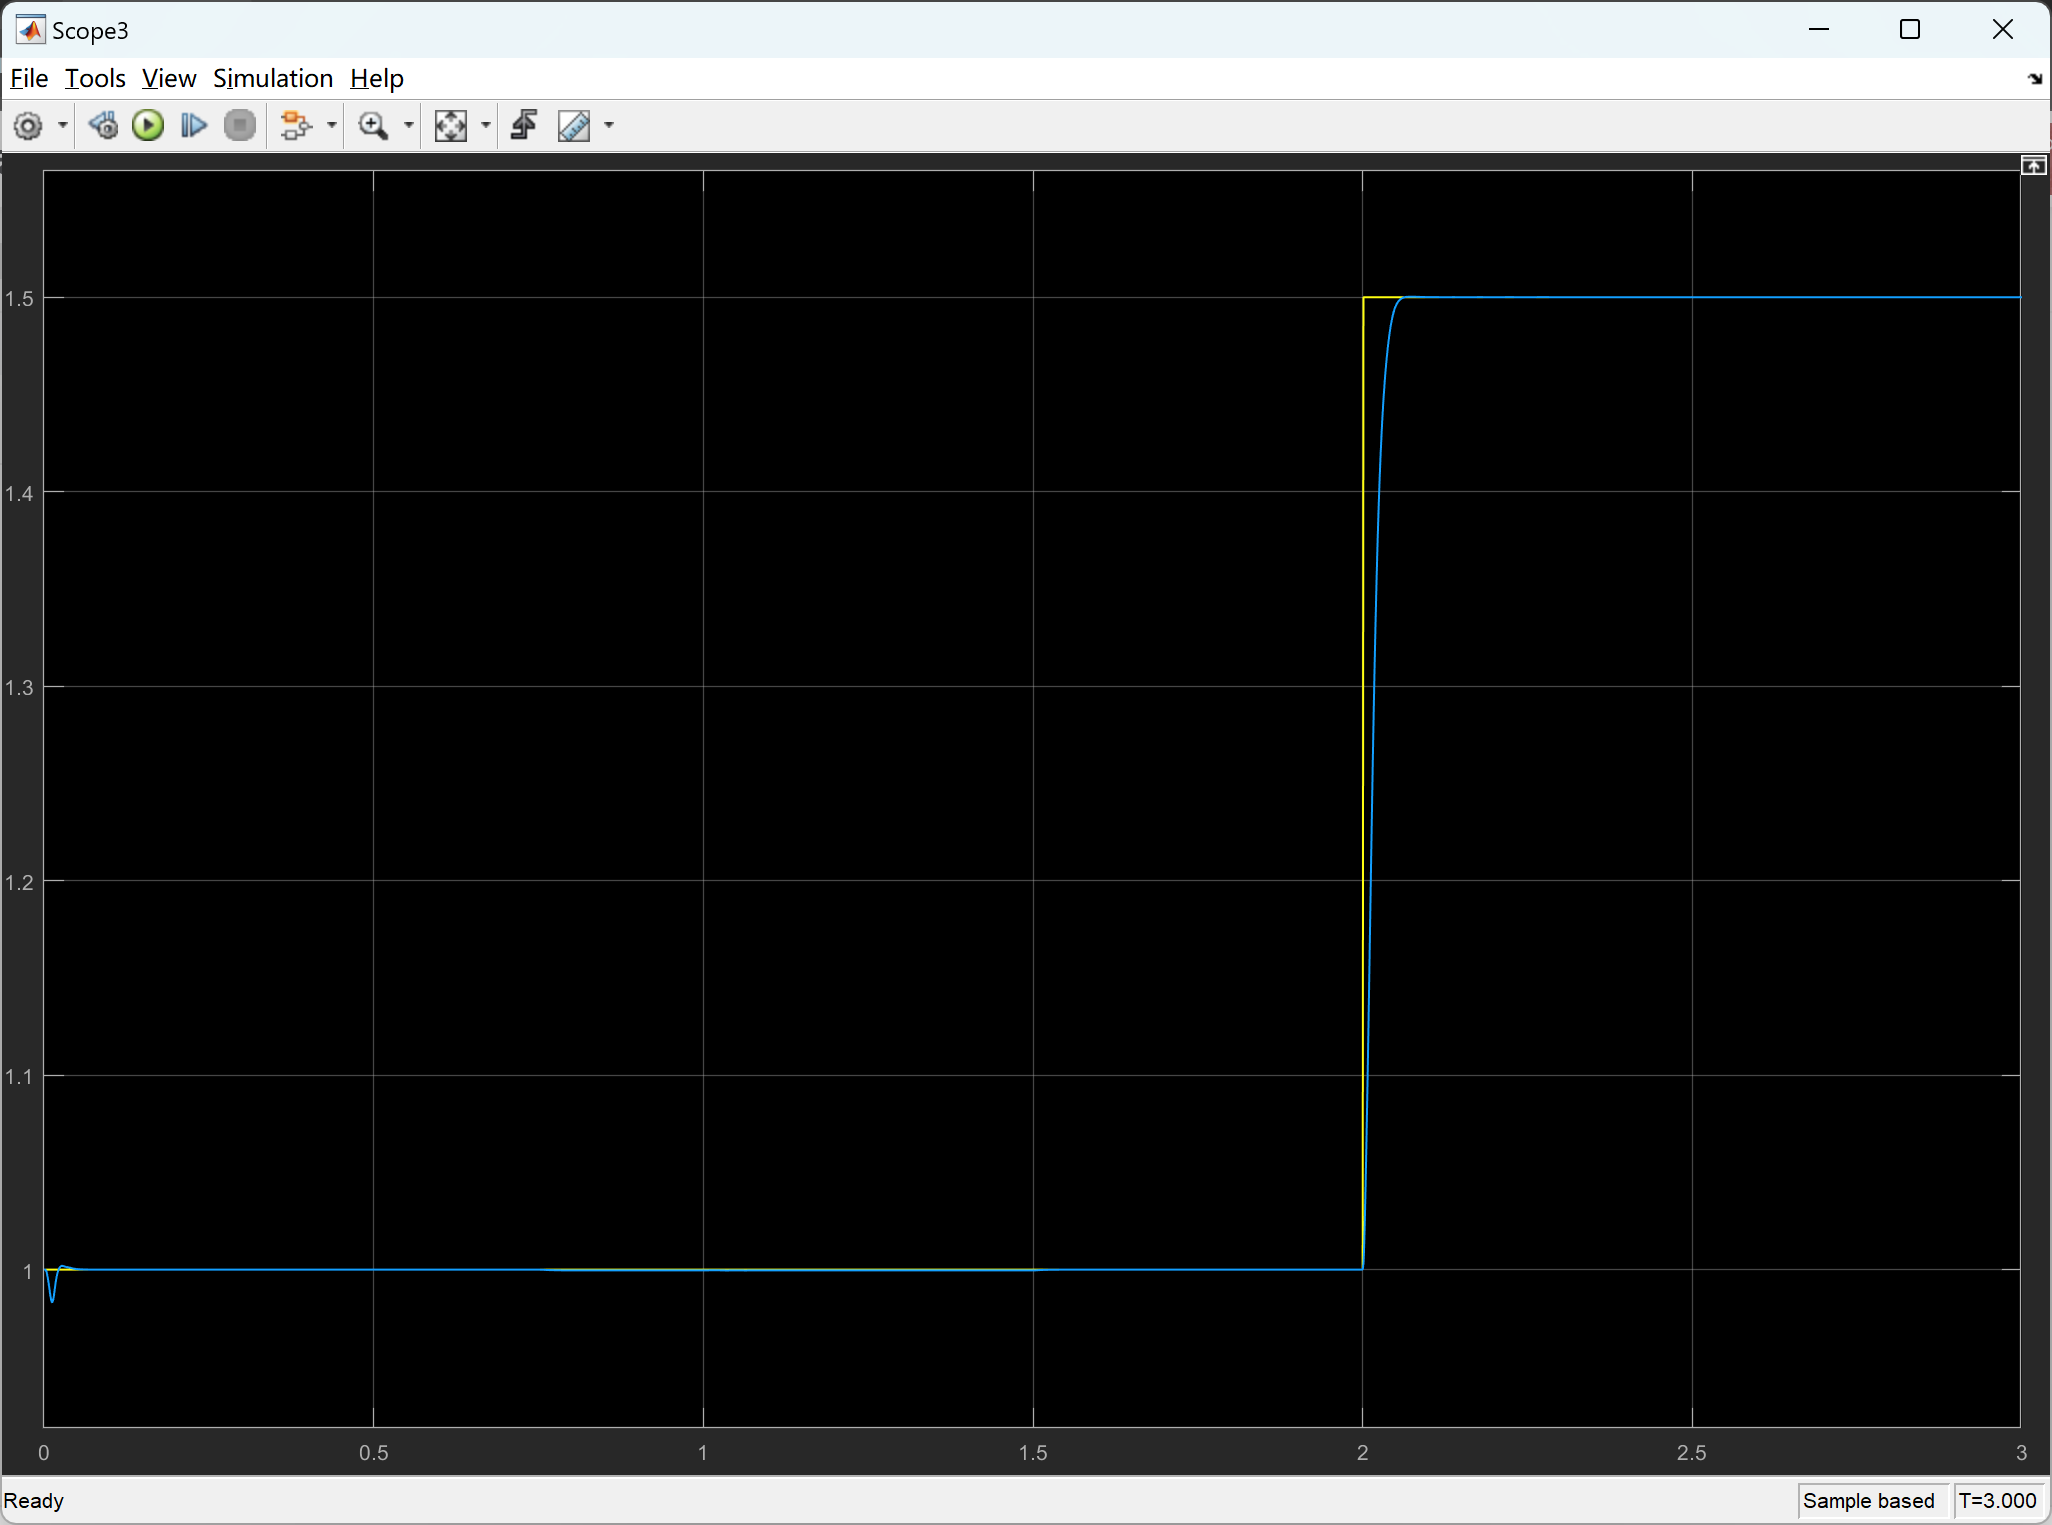Click Highlight Simulink Block icon
This screenshot has height=1525, width=2052.
pos(295,126)
